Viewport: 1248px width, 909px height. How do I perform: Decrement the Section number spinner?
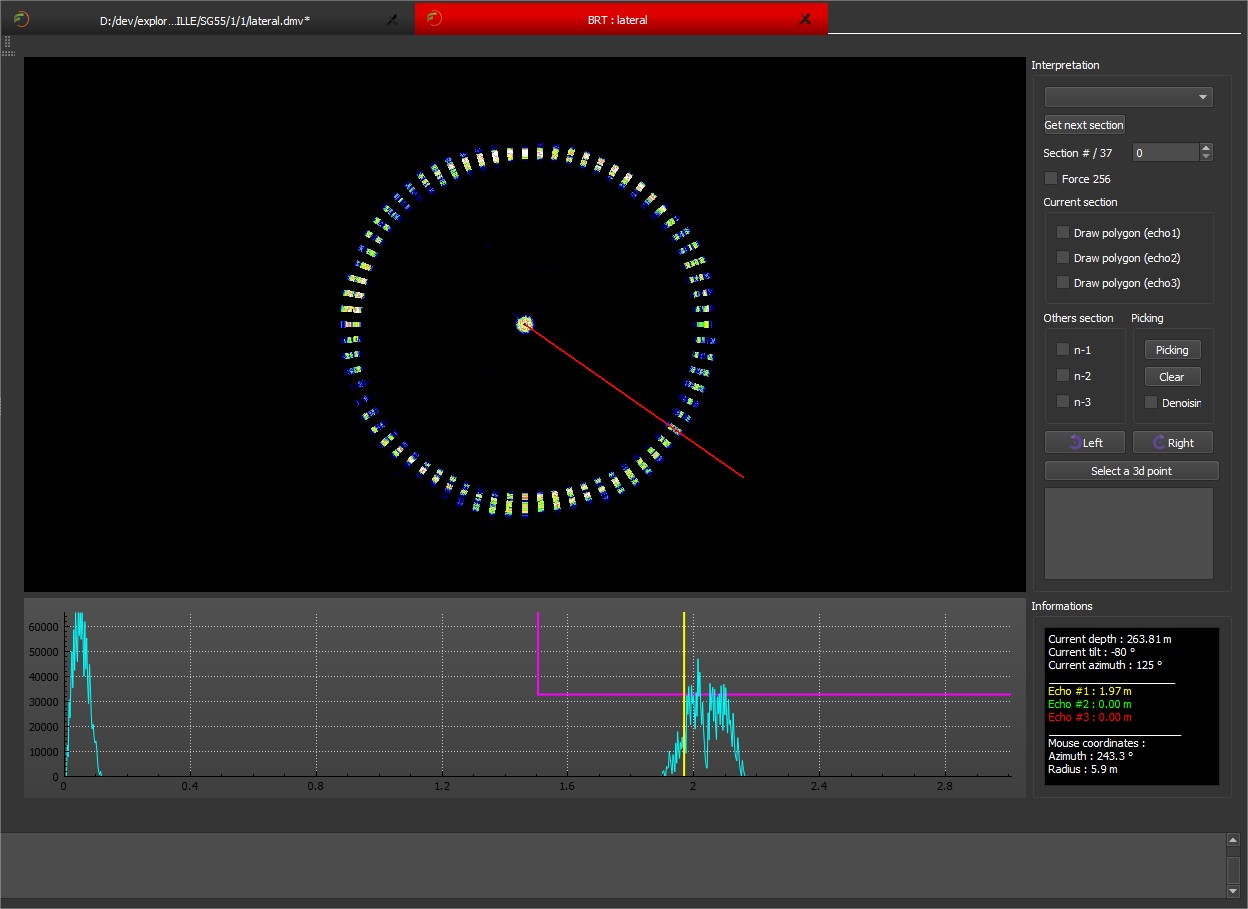1206,157
